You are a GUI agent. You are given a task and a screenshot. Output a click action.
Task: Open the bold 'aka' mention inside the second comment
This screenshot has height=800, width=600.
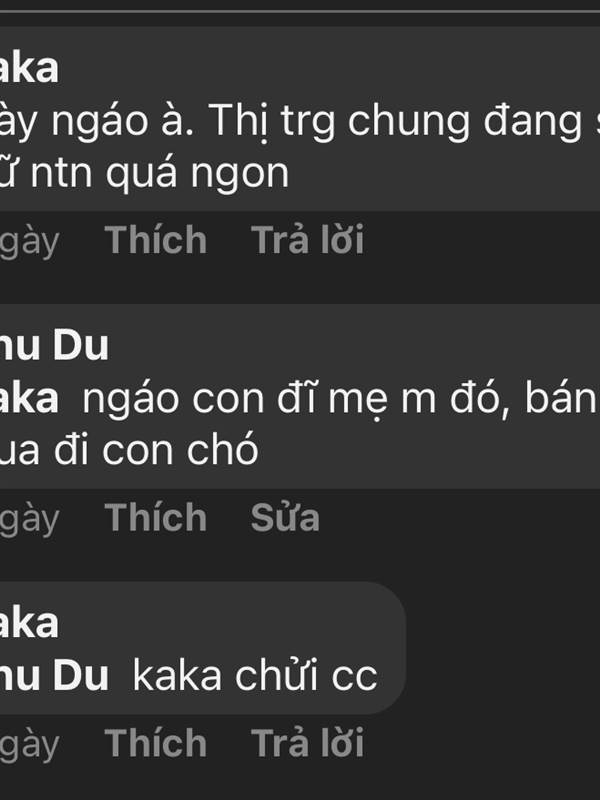coord(29,399)
